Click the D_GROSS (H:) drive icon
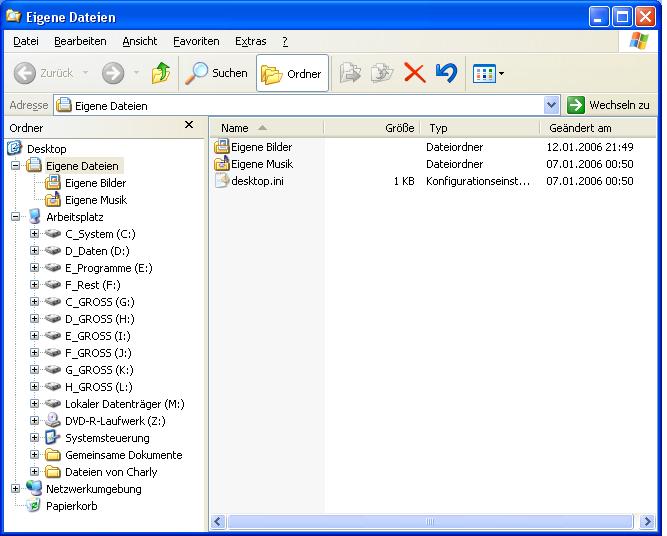 click(53, 319)
